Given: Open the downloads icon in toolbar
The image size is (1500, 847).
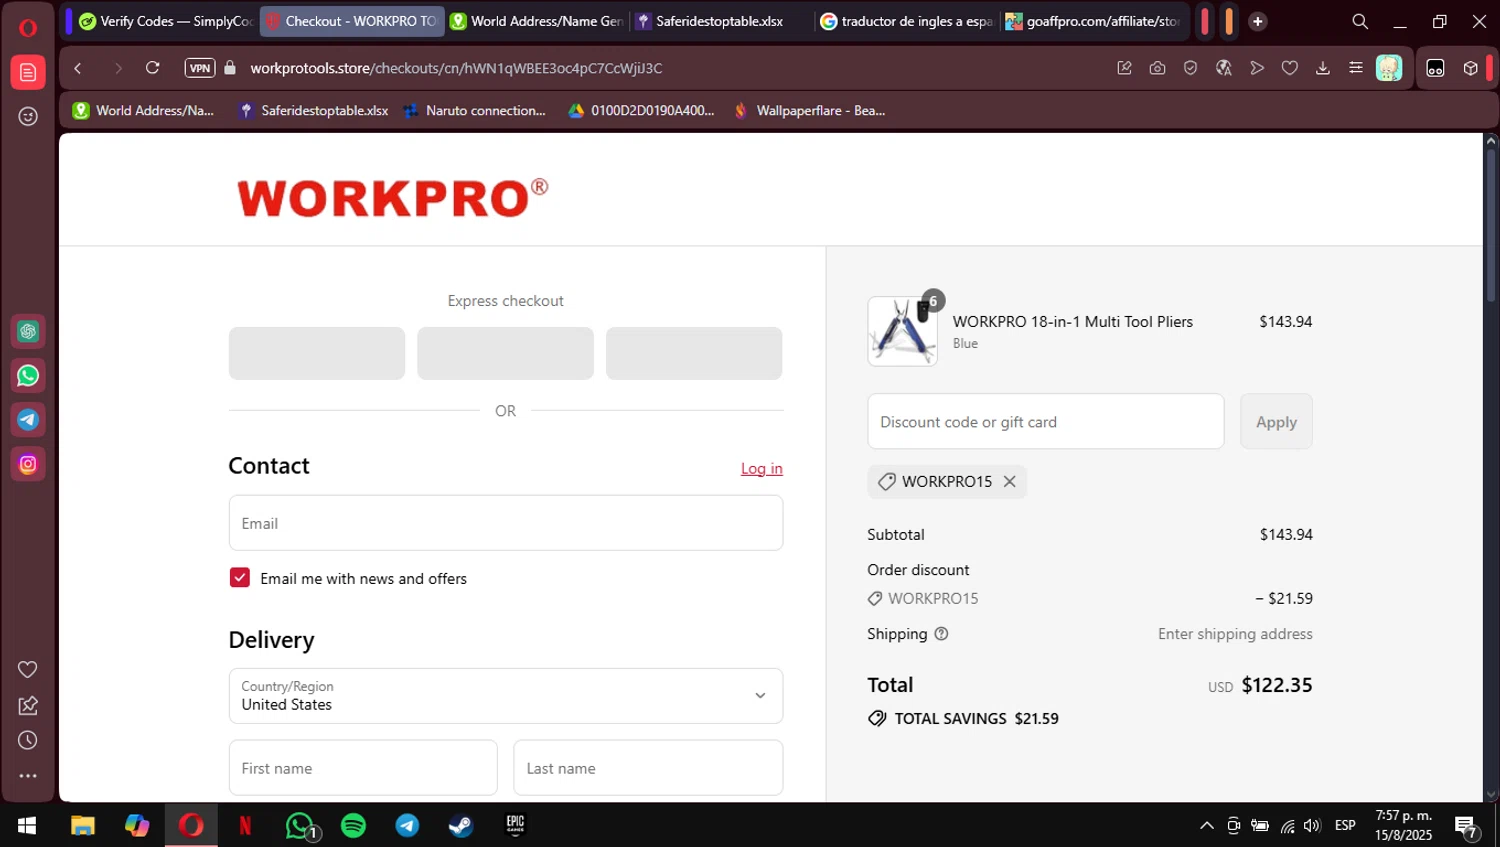Looking at the screenshot, I should pyautogui.click(x=1323, y=68).
